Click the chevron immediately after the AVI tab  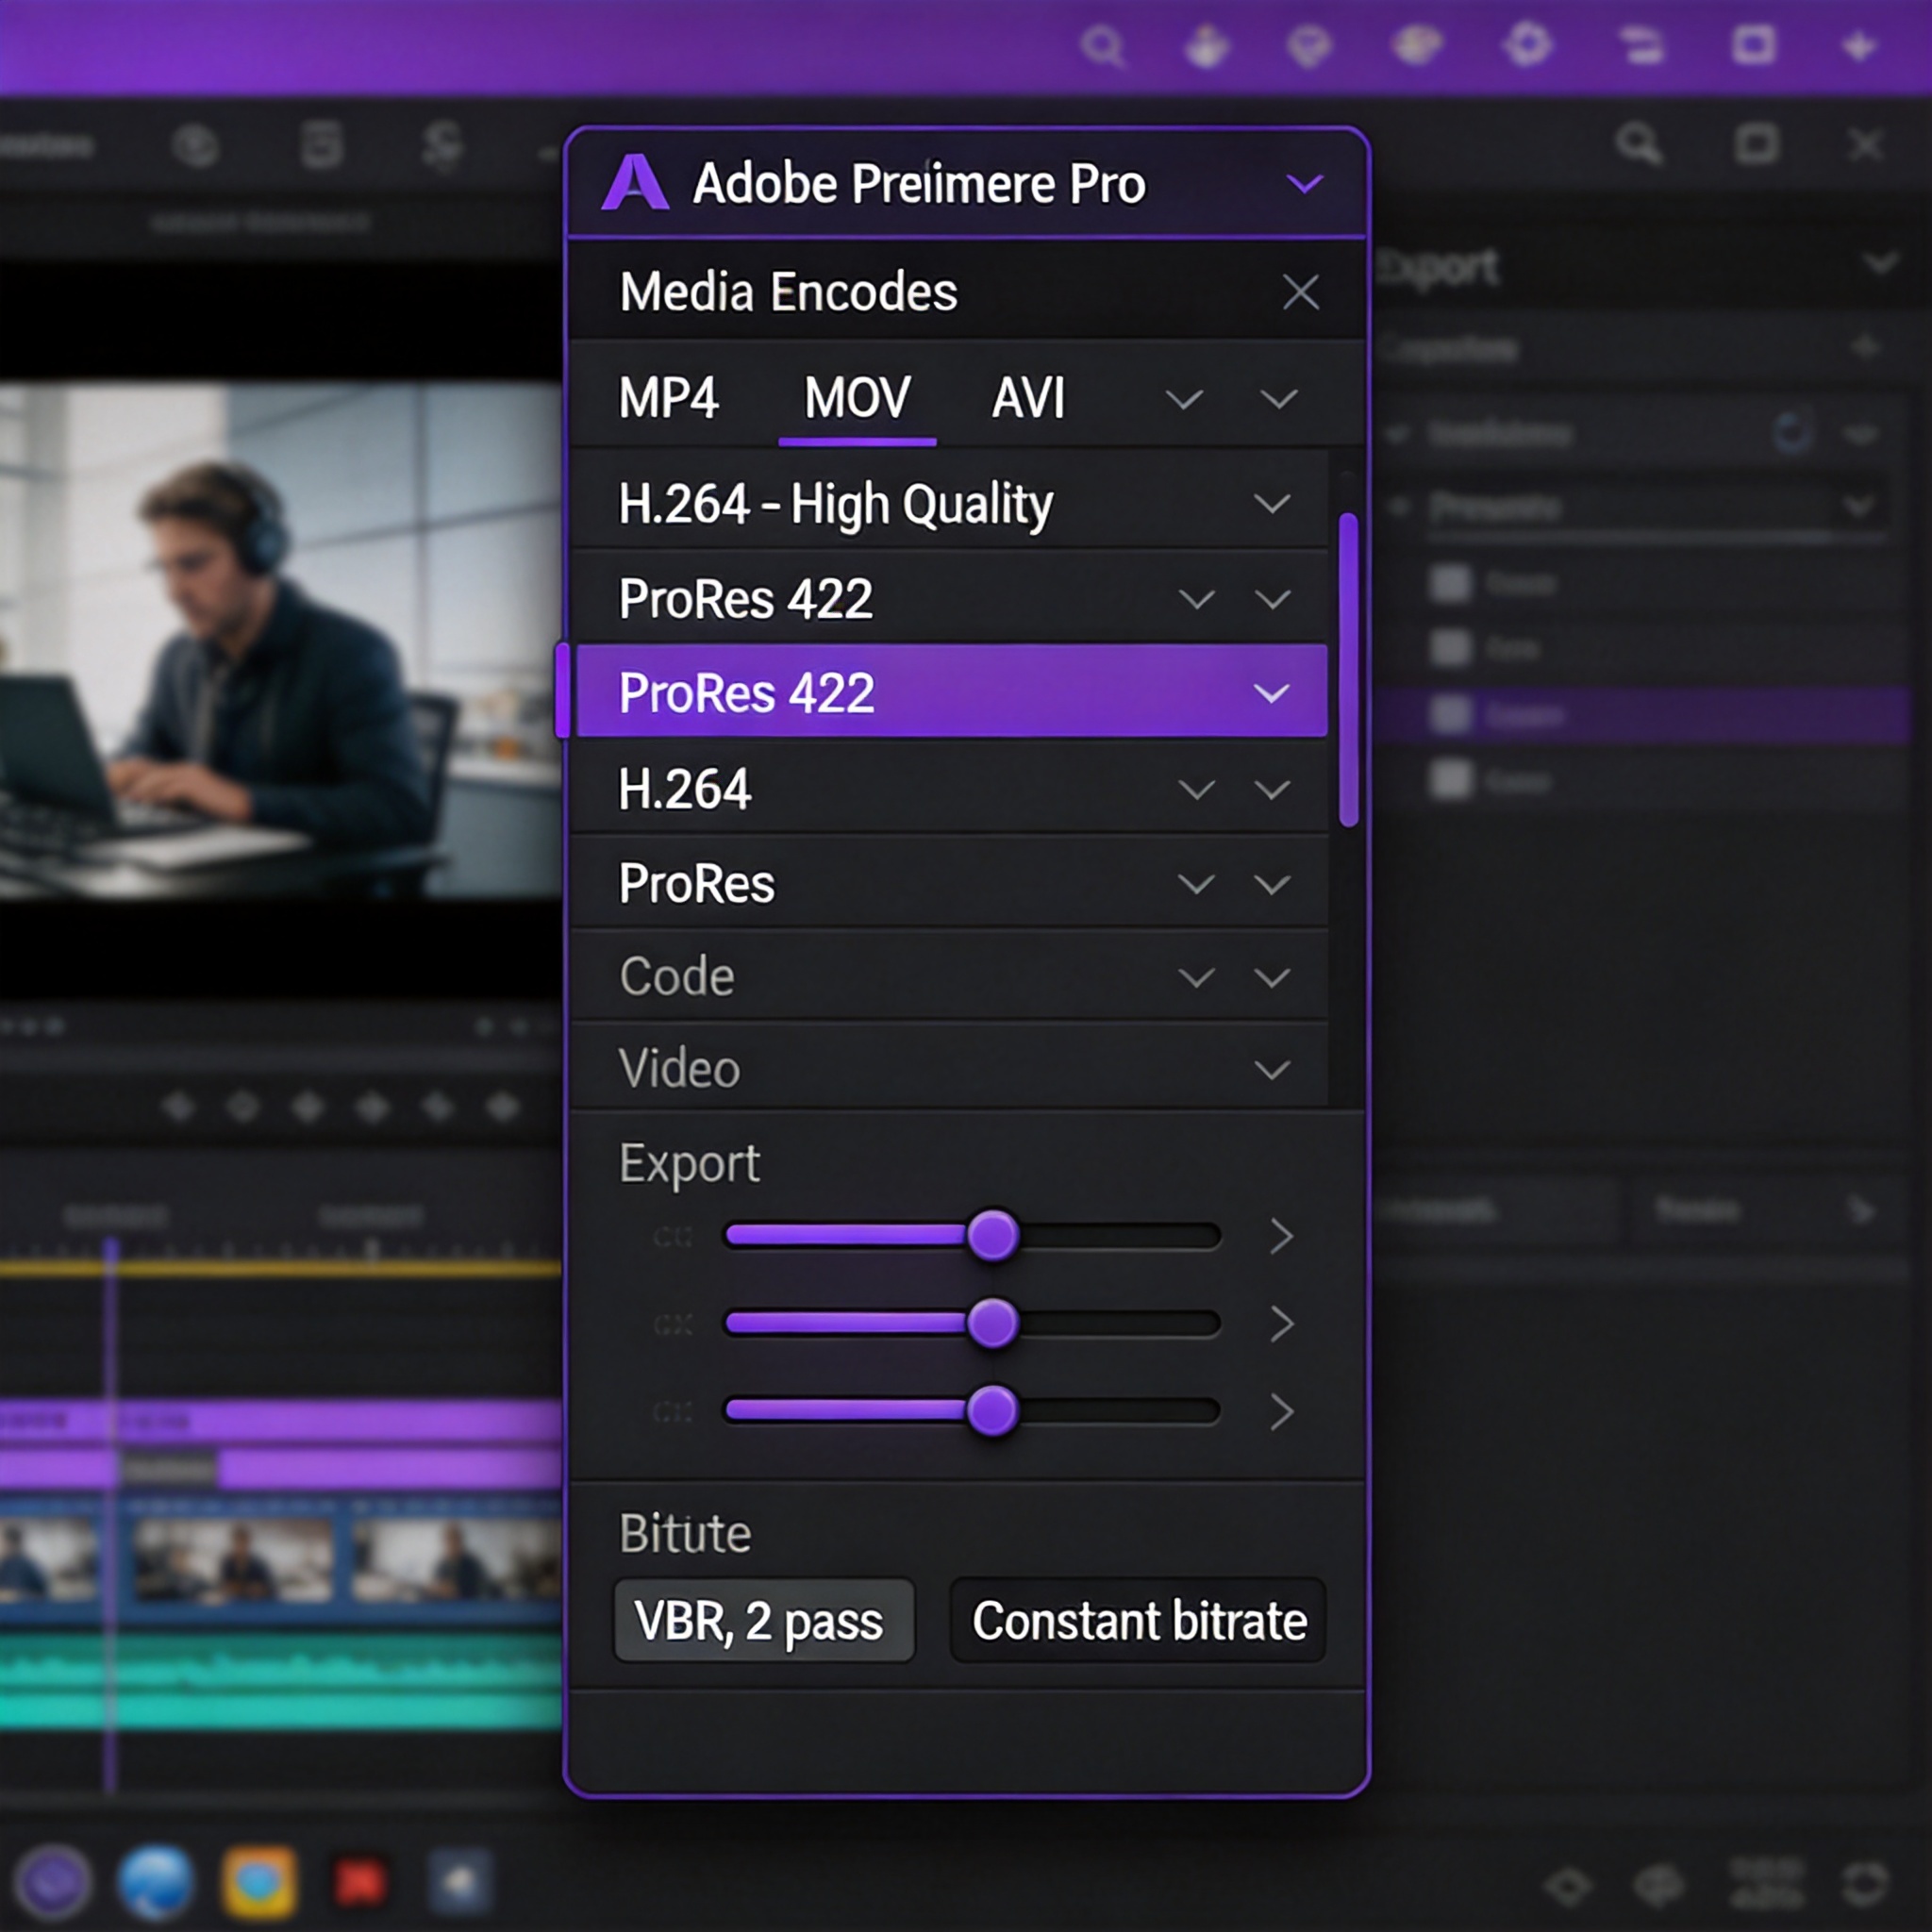pyautogui.click(x=1184, y=400)
